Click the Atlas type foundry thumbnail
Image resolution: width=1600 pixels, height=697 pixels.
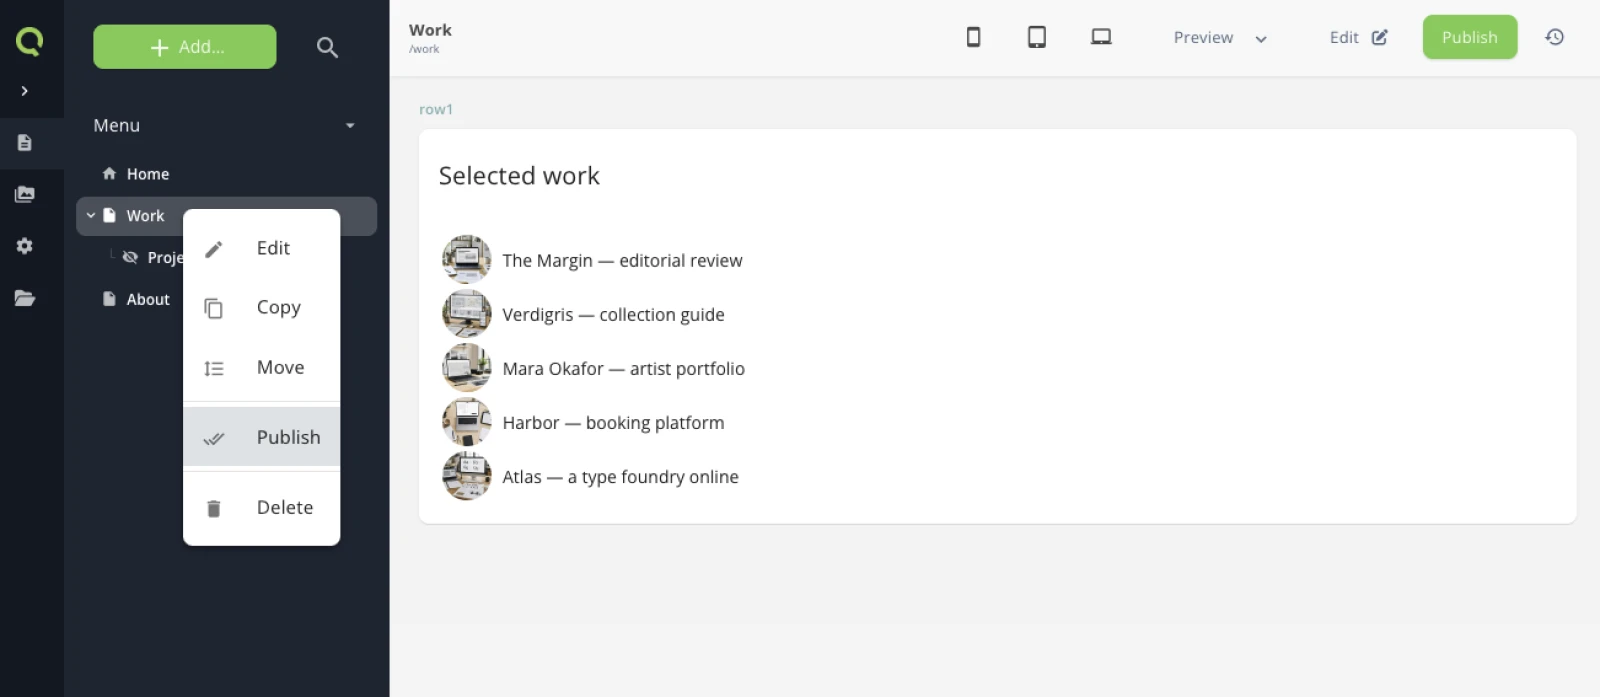point(467,476)
